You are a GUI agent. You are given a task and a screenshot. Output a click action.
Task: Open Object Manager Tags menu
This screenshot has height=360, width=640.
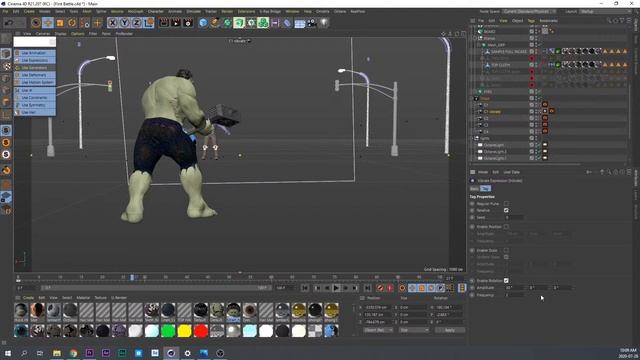(531, 20)
